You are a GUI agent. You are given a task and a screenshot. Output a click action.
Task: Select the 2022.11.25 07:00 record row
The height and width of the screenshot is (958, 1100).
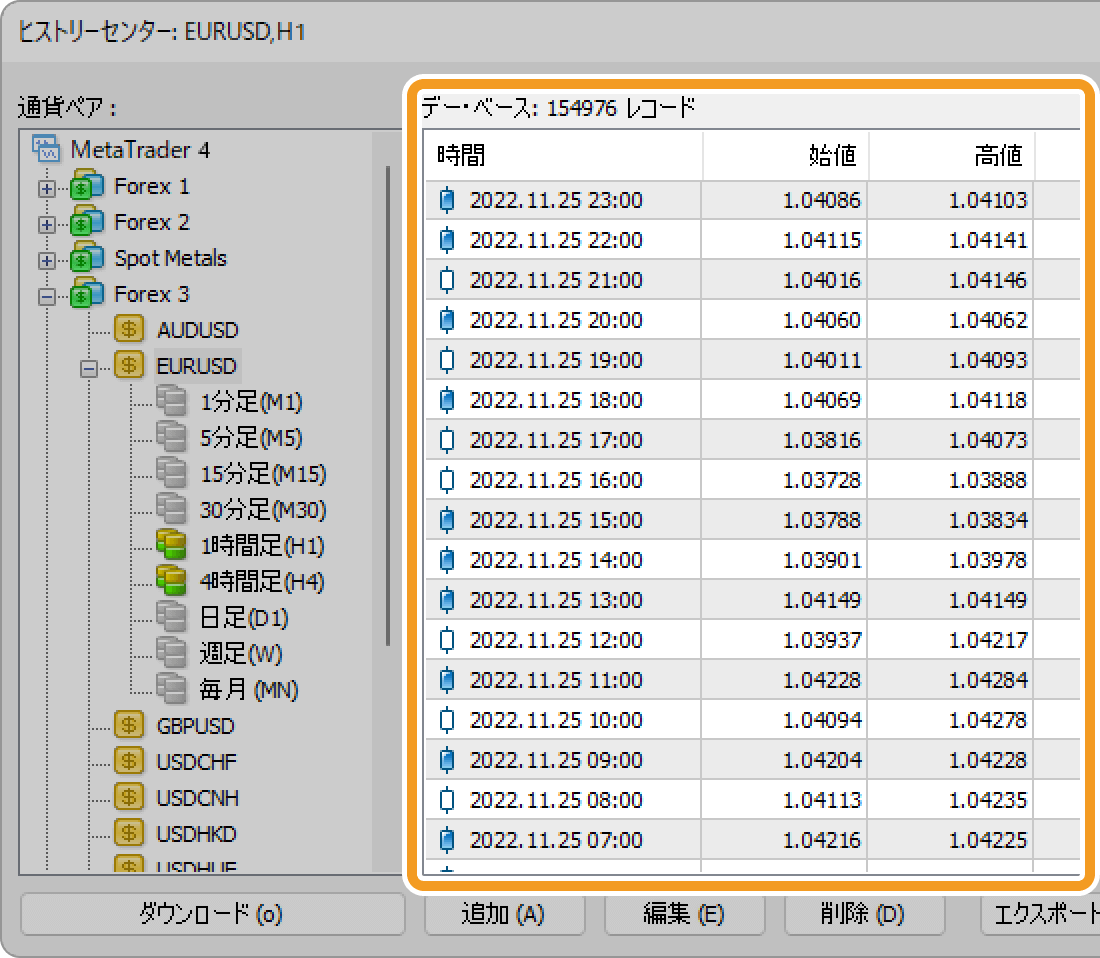pos(752,839)
